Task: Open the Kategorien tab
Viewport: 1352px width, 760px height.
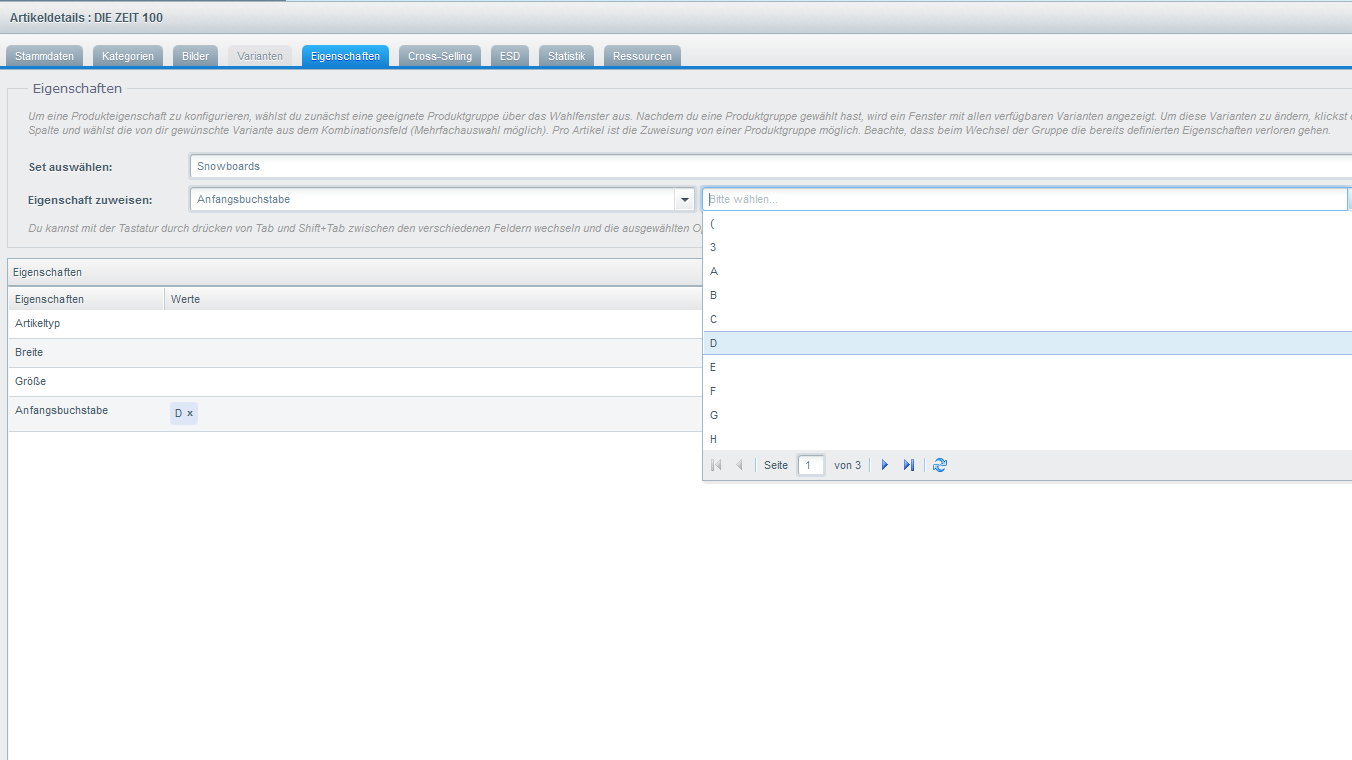Action: pyautogui.click(x=128, y=56)
